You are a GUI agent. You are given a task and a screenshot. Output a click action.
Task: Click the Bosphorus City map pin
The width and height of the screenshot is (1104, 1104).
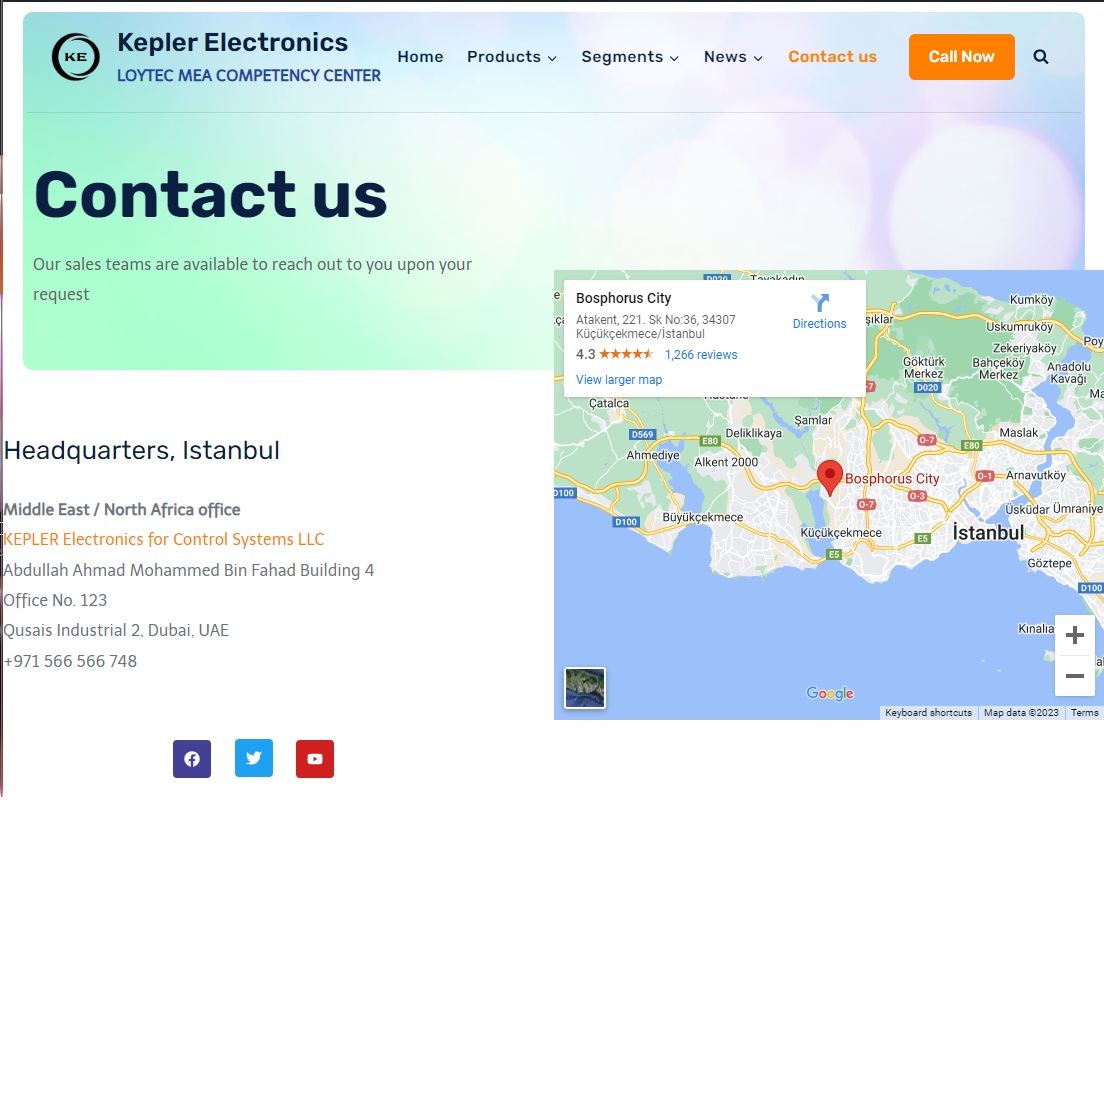[830, 477]
